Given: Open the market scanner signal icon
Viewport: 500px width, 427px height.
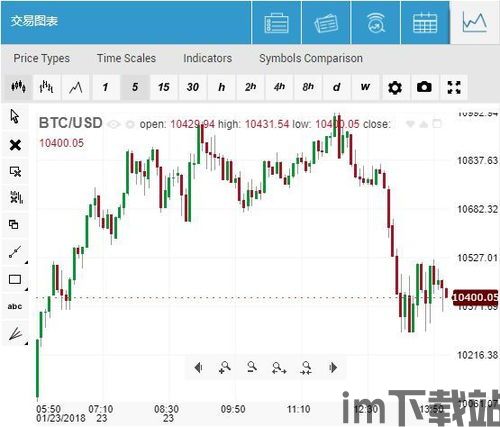Looking at the screenshot, I should coord(376,23).
